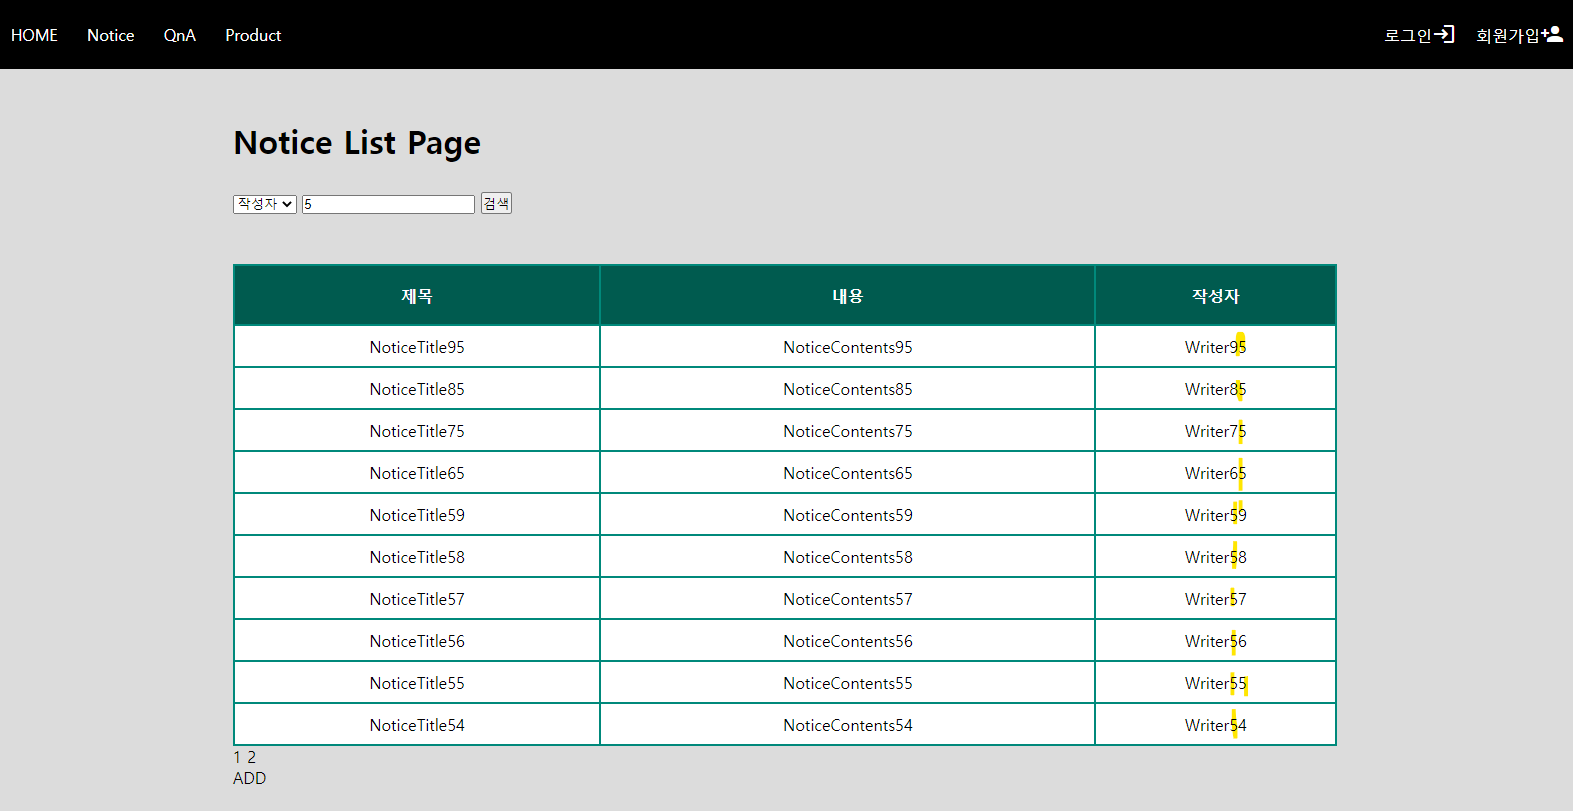Click the NoticeContents56 cell

point(848,641)
